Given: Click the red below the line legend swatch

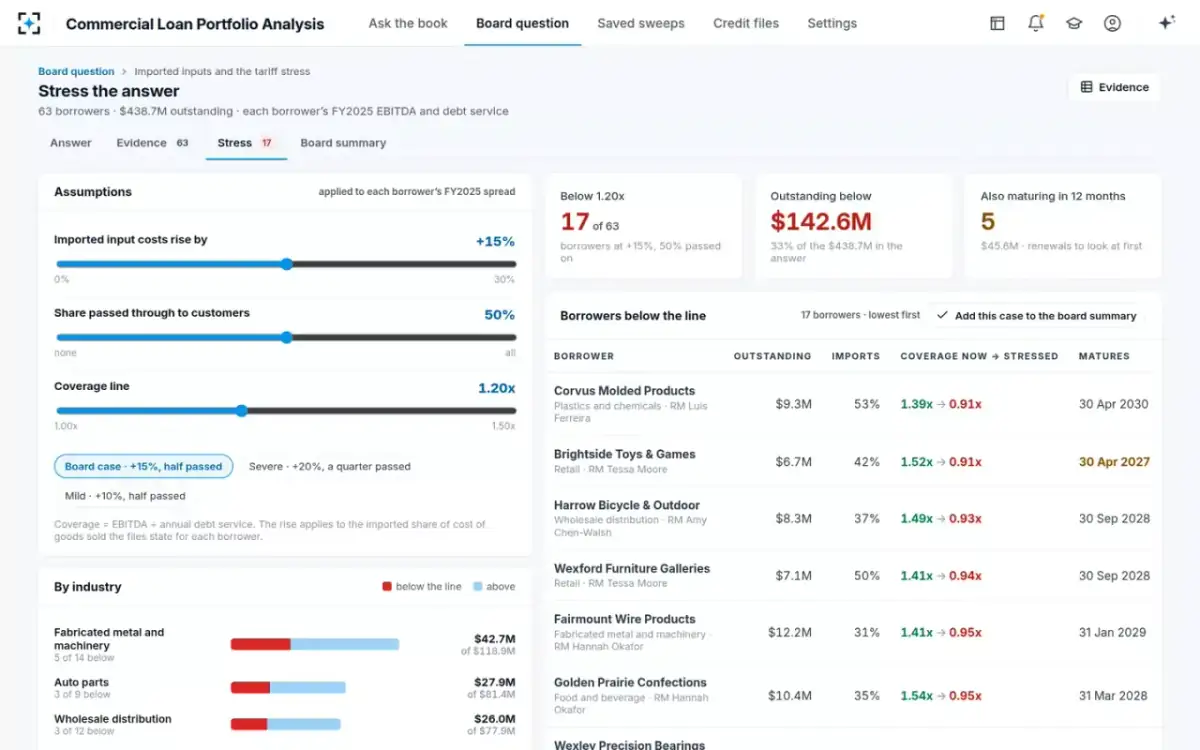Looking at the screenshot, I should pos(387,587).
